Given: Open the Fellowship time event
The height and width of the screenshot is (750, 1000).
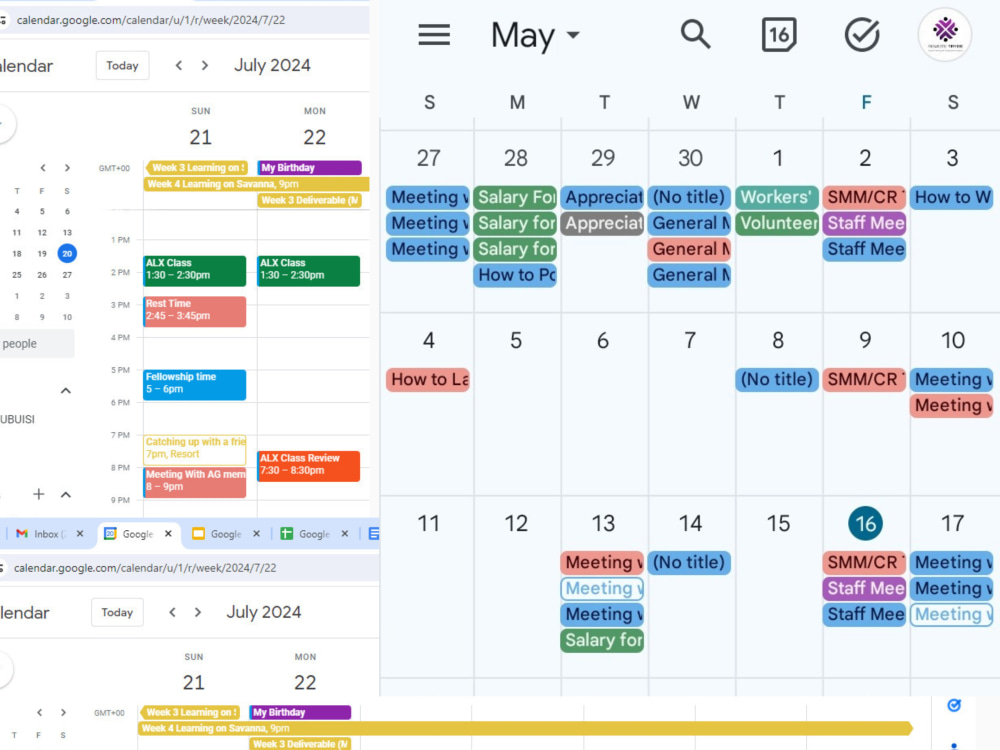Looking at the screenshot, I should 195,385.
